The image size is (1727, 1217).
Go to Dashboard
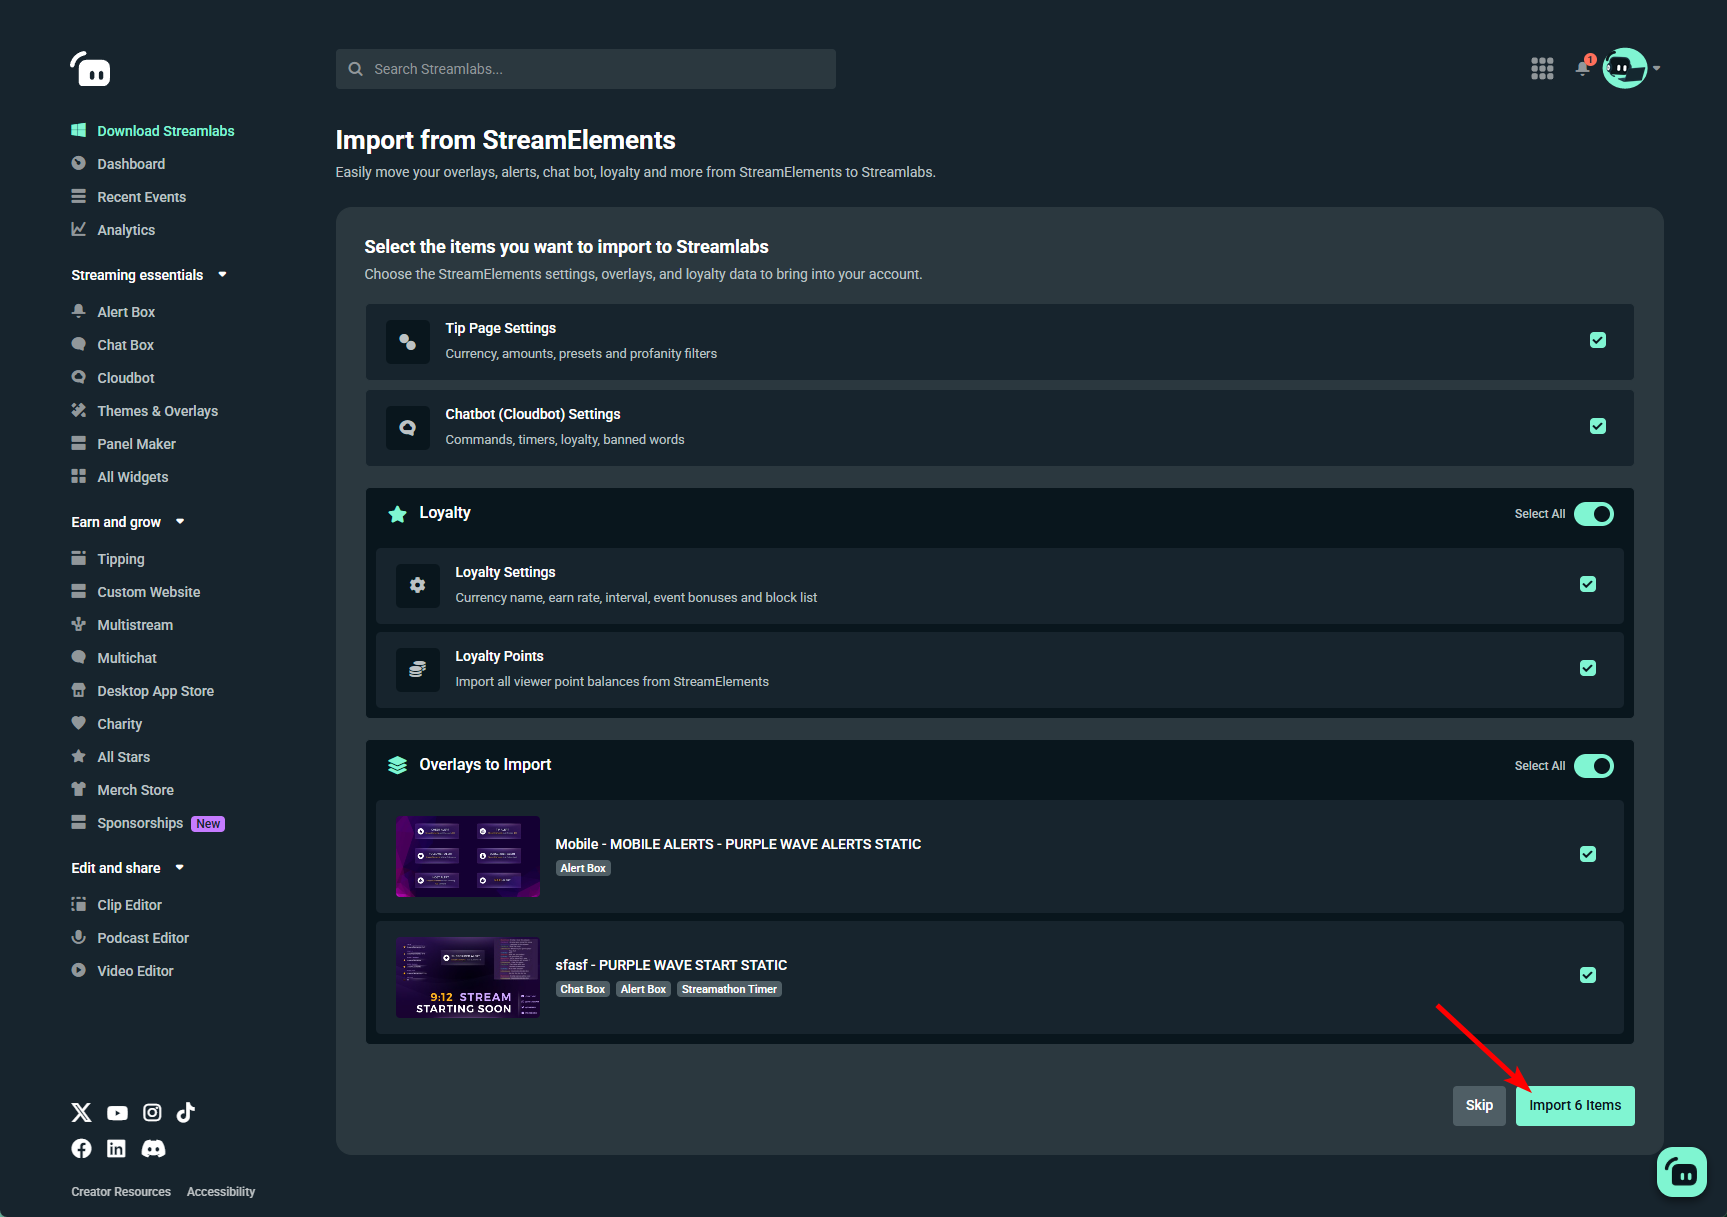click(118, 164)
